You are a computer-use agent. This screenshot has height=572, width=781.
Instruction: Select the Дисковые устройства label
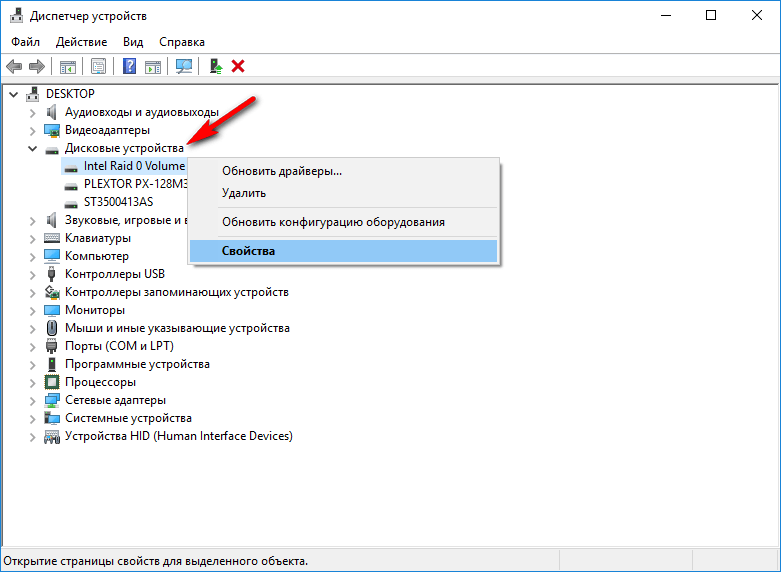pos(124,148)
